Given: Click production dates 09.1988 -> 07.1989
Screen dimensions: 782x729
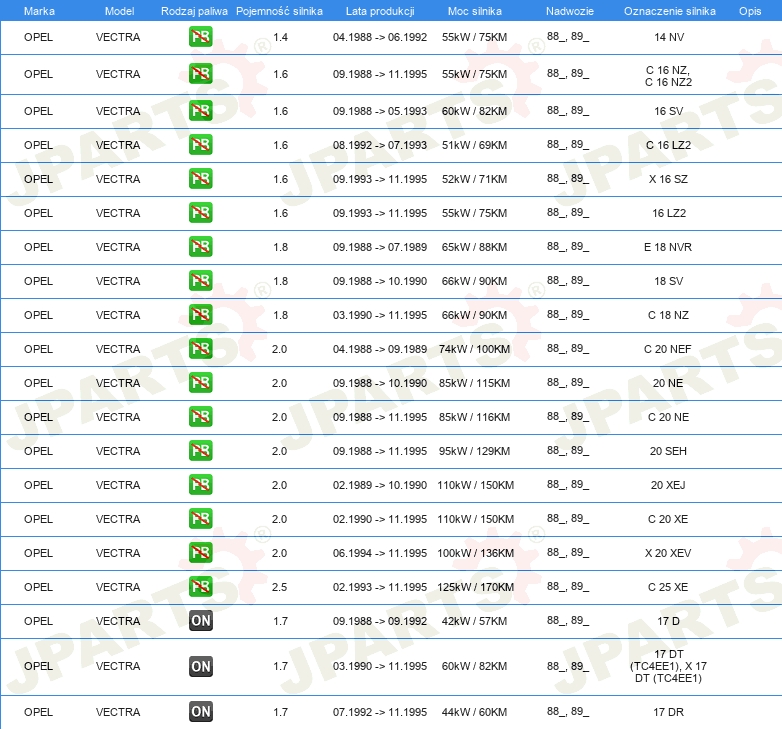Looking at the screenshot, I should click(380, 247).
